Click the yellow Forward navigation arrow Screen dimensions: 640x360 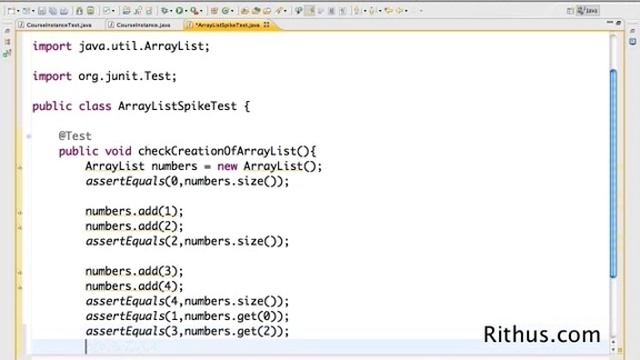(399, 11)
